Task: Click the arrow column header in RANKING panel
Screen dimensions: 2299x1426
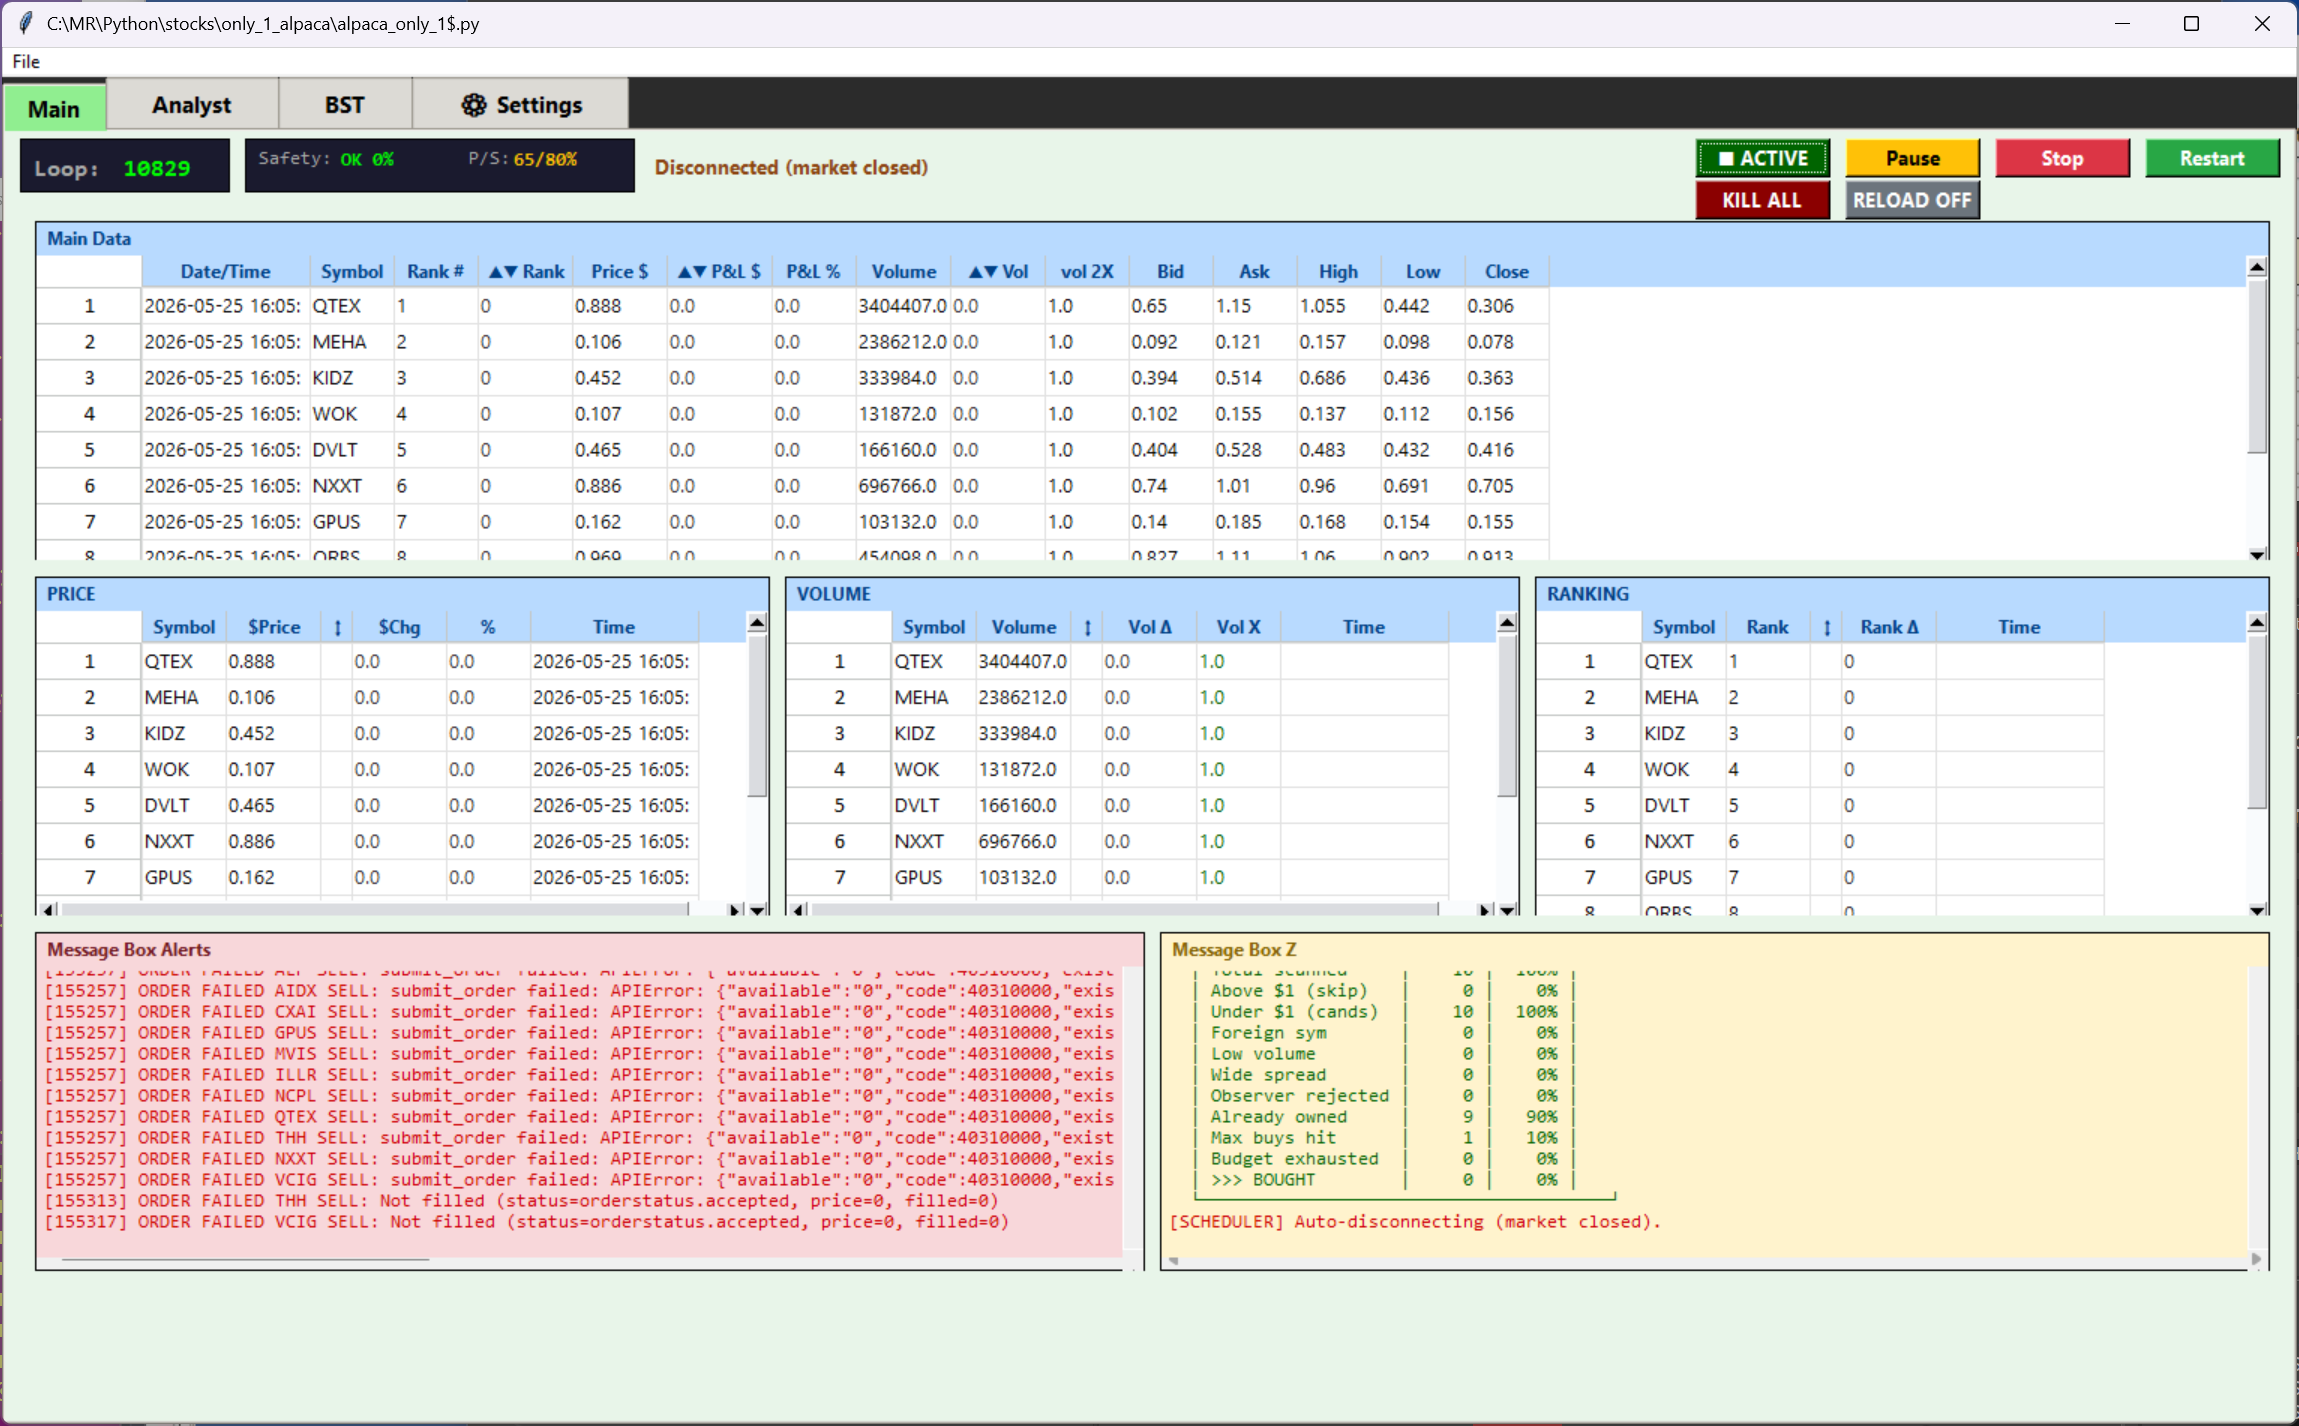Action: [1827, 628]
